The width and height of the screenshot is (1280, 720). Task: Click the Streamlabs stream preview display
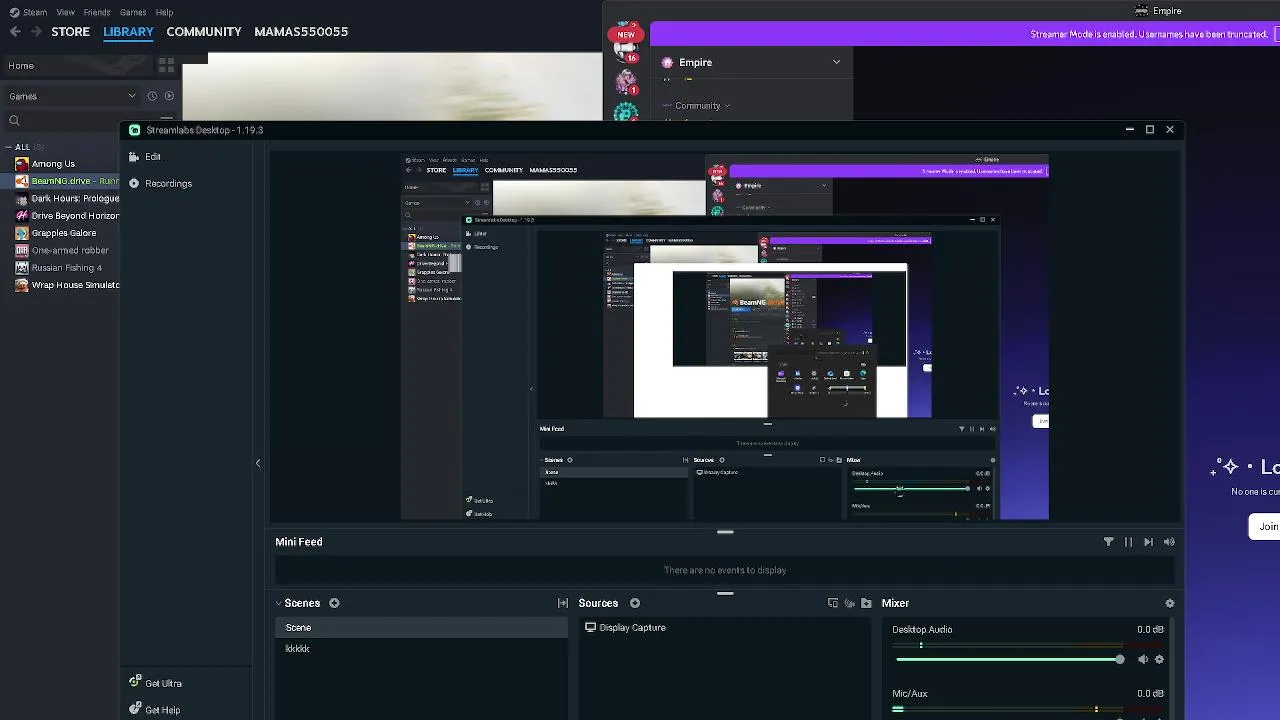725,337
